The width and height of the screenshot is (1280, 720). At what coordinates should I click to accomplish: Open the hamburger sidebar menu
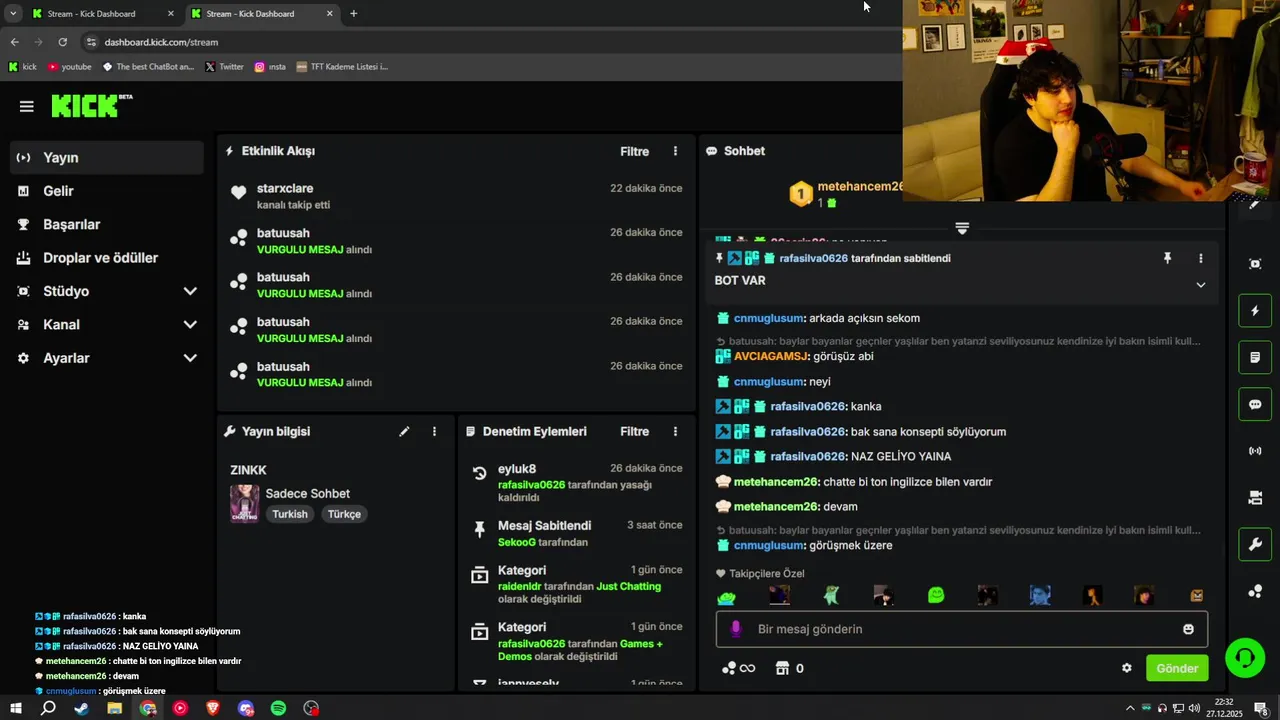click(27, 106)
